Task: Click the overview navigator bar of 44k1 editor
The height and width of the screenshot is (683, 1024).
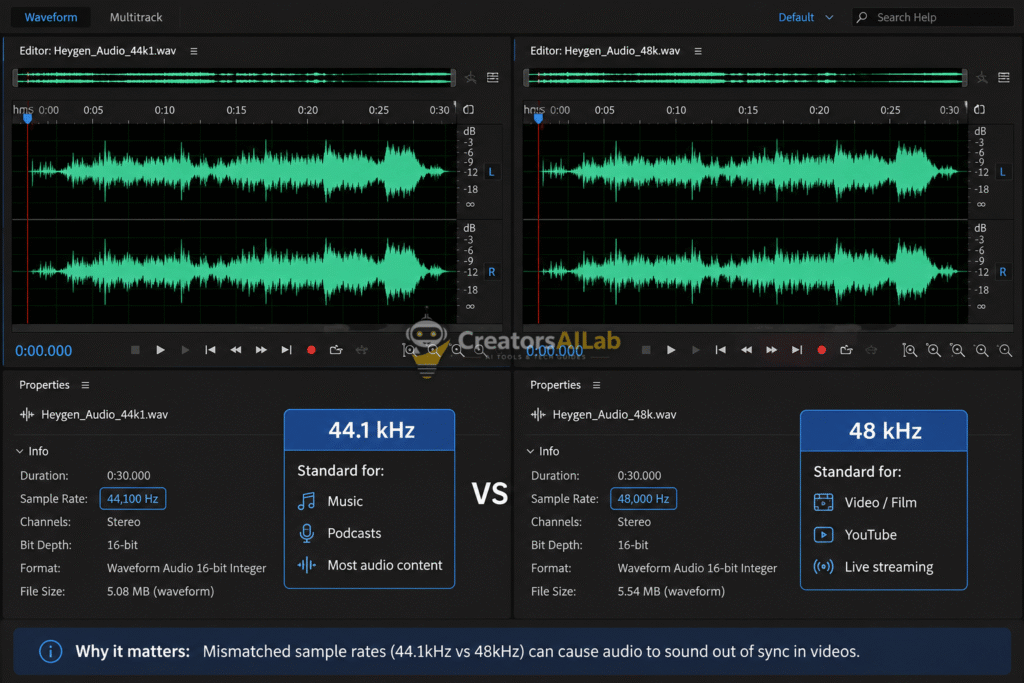Action: [234, 78]
